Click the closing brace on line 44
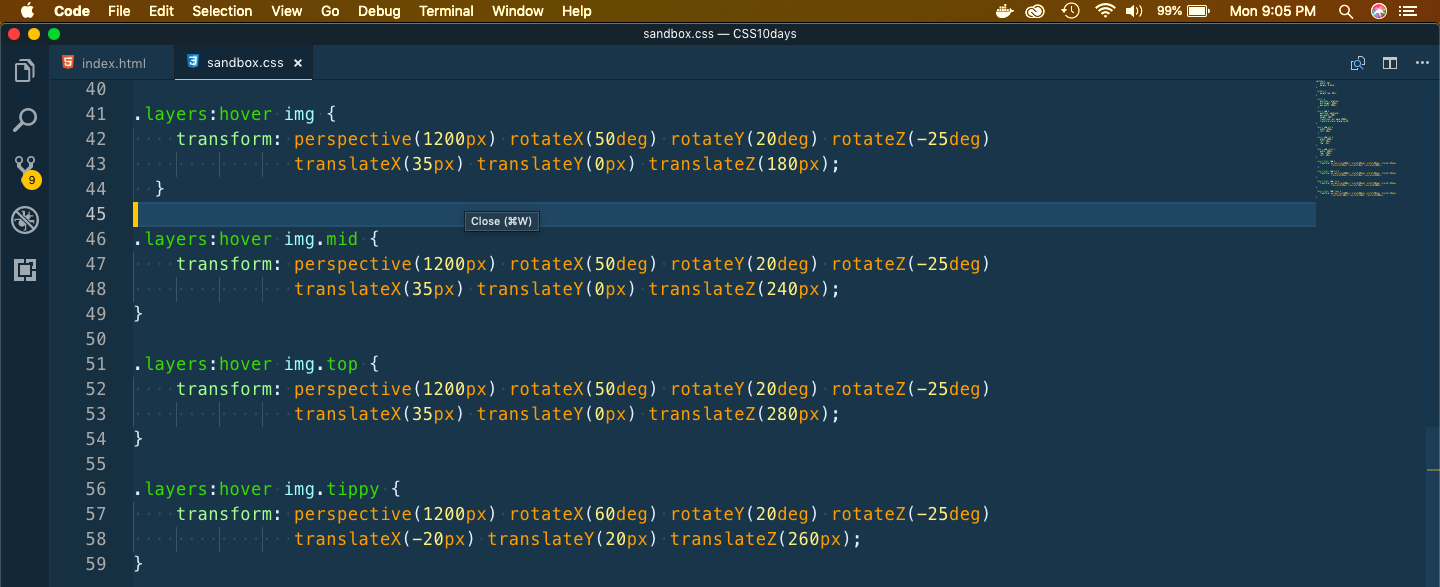Image resolution: width=1440 pixels, height=587 pixels. [160, 189]
